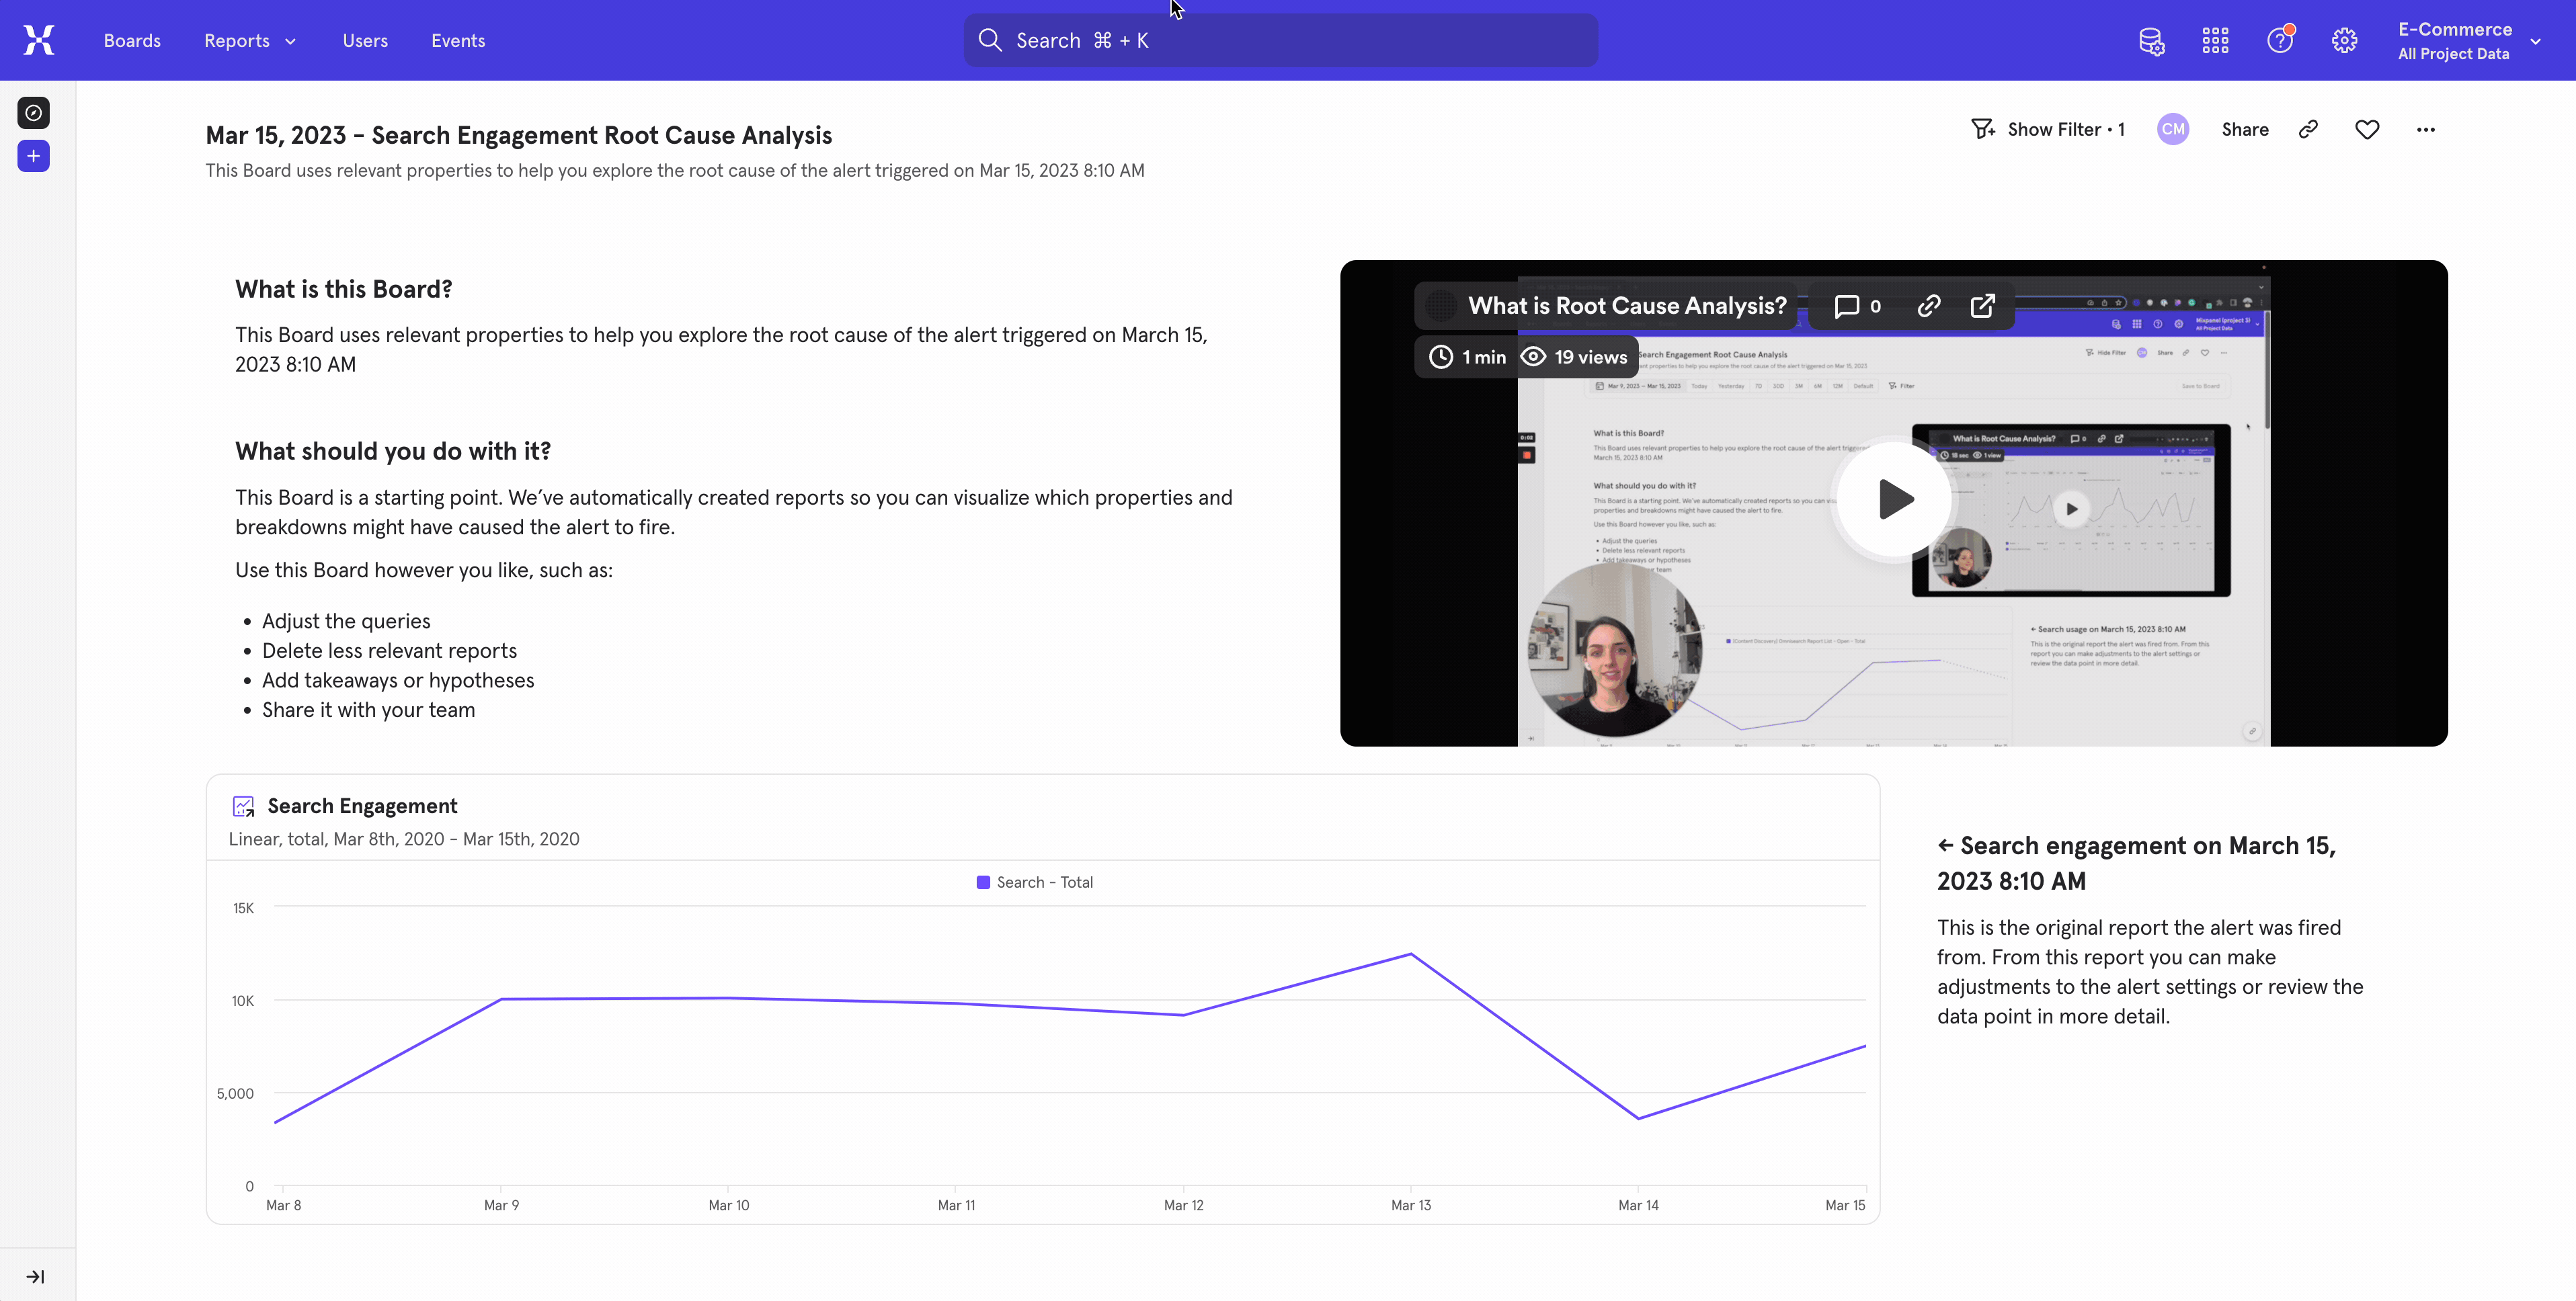The height and width of the screenshot is (1301, 2576).
Task: Favorite this board with heart icon
Action: [x=2366, y=129]
